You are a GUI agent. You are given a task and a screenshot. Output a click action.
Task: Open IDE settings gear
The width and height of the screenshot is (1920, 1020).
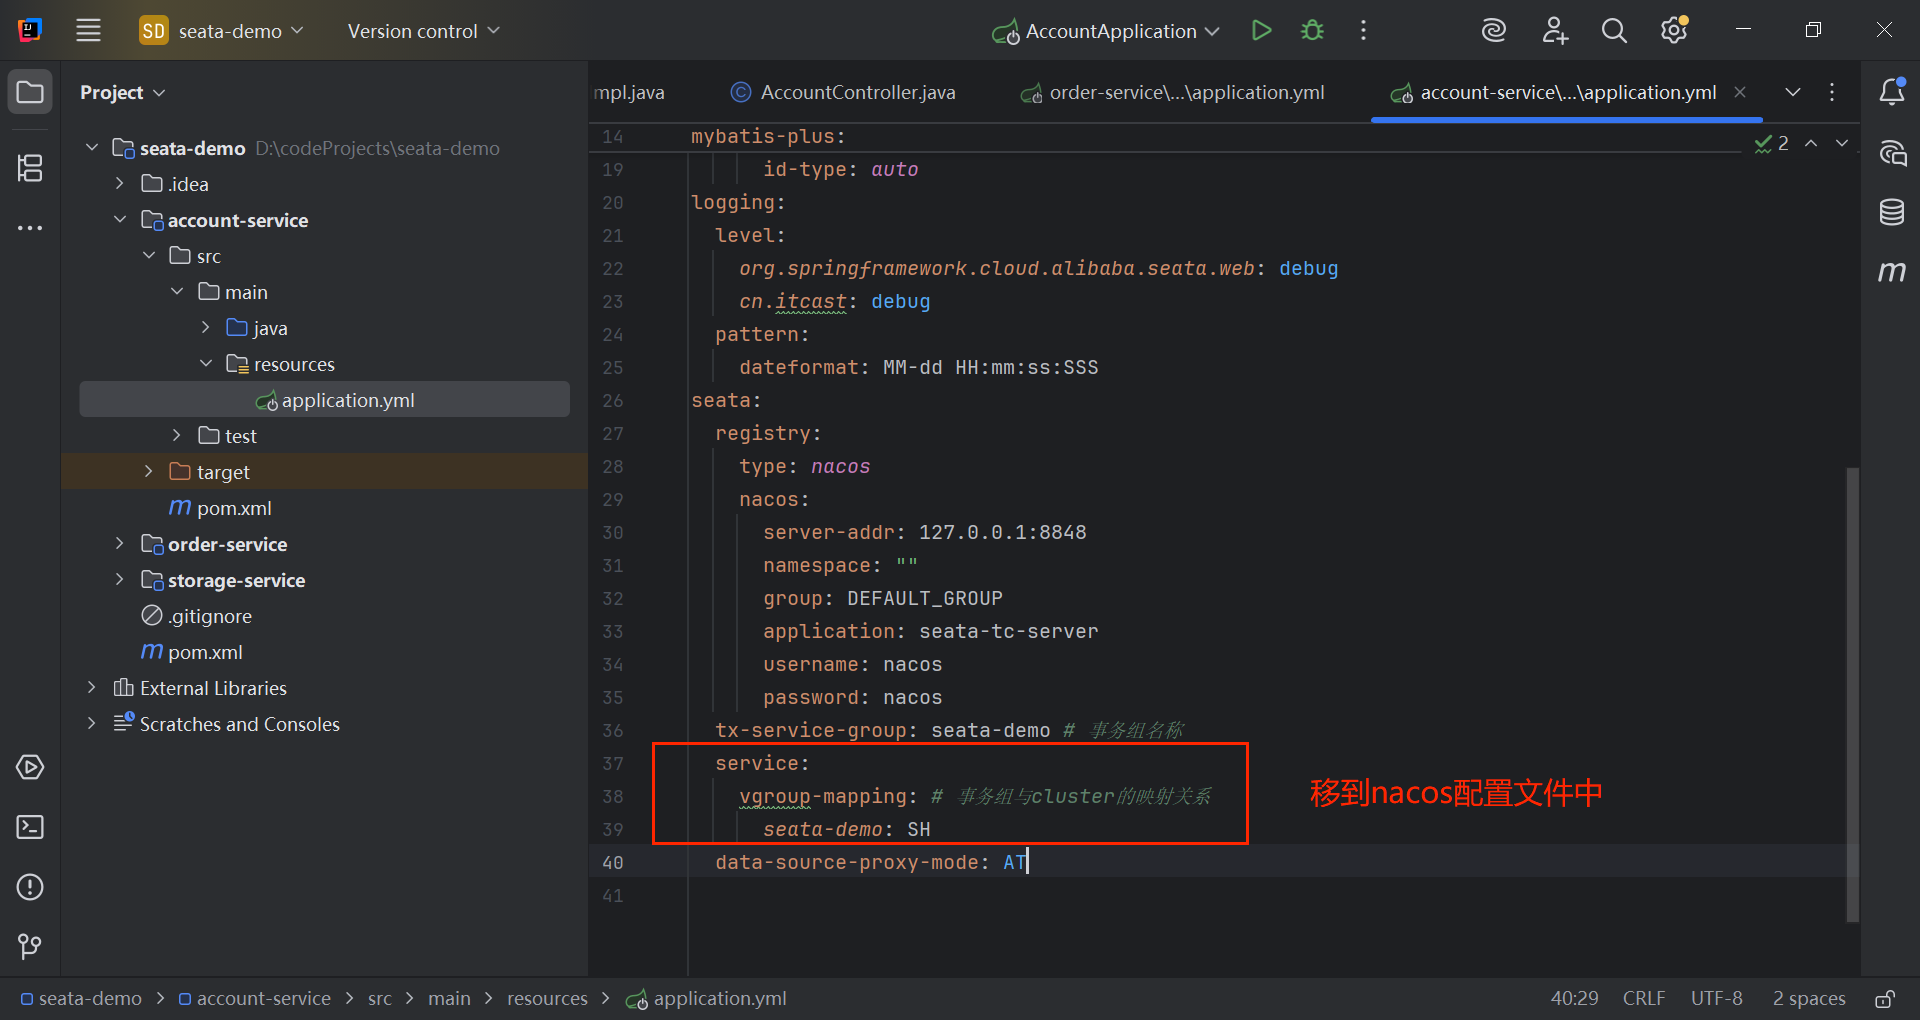tap(1674, 30)
